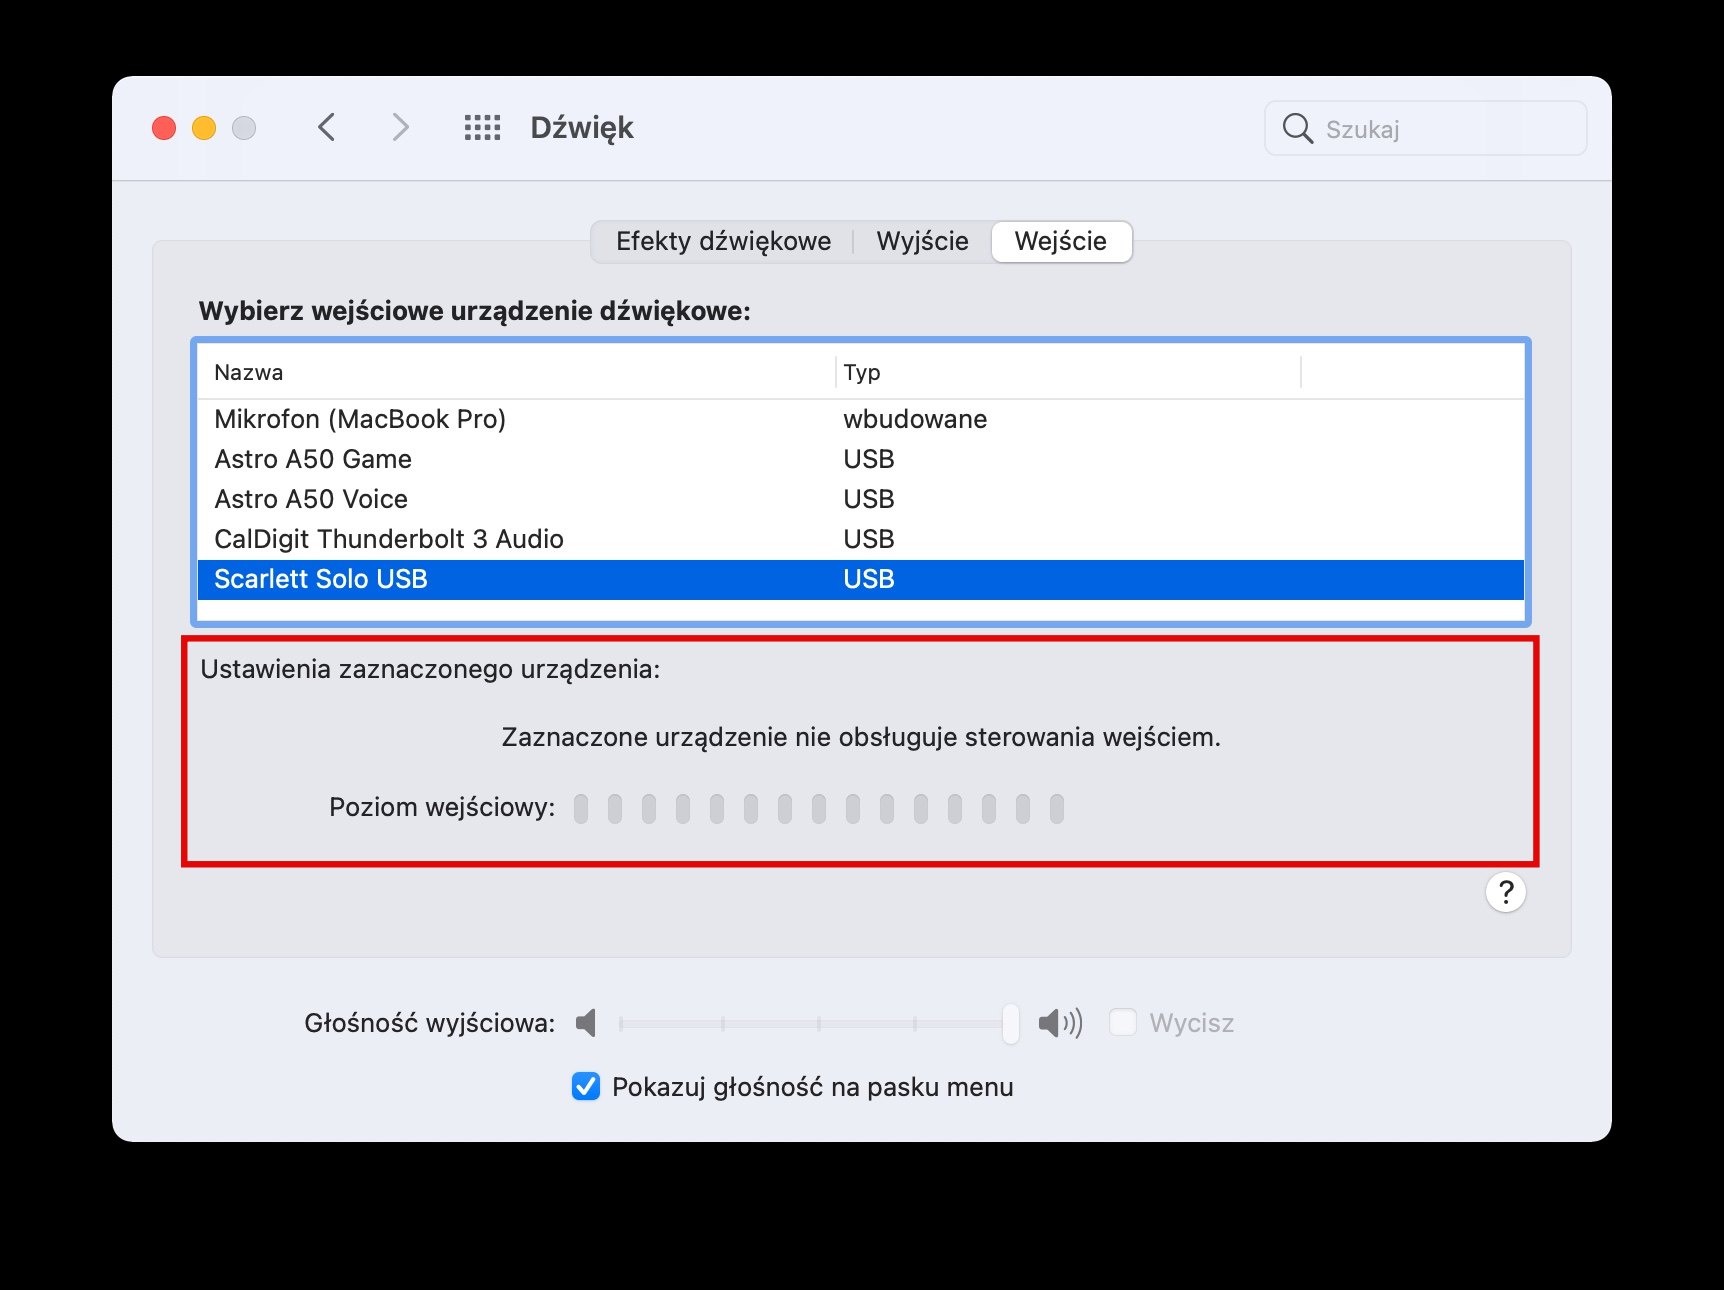
Task: Open help with the question mark button
Action: pyautogui.click(x=1505, y=892)
